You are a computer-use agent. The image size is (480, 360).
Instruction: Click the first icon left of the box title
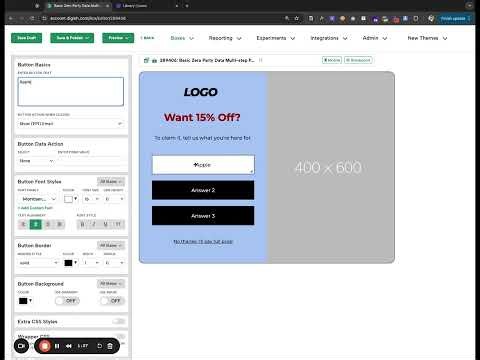click(146, 60)
